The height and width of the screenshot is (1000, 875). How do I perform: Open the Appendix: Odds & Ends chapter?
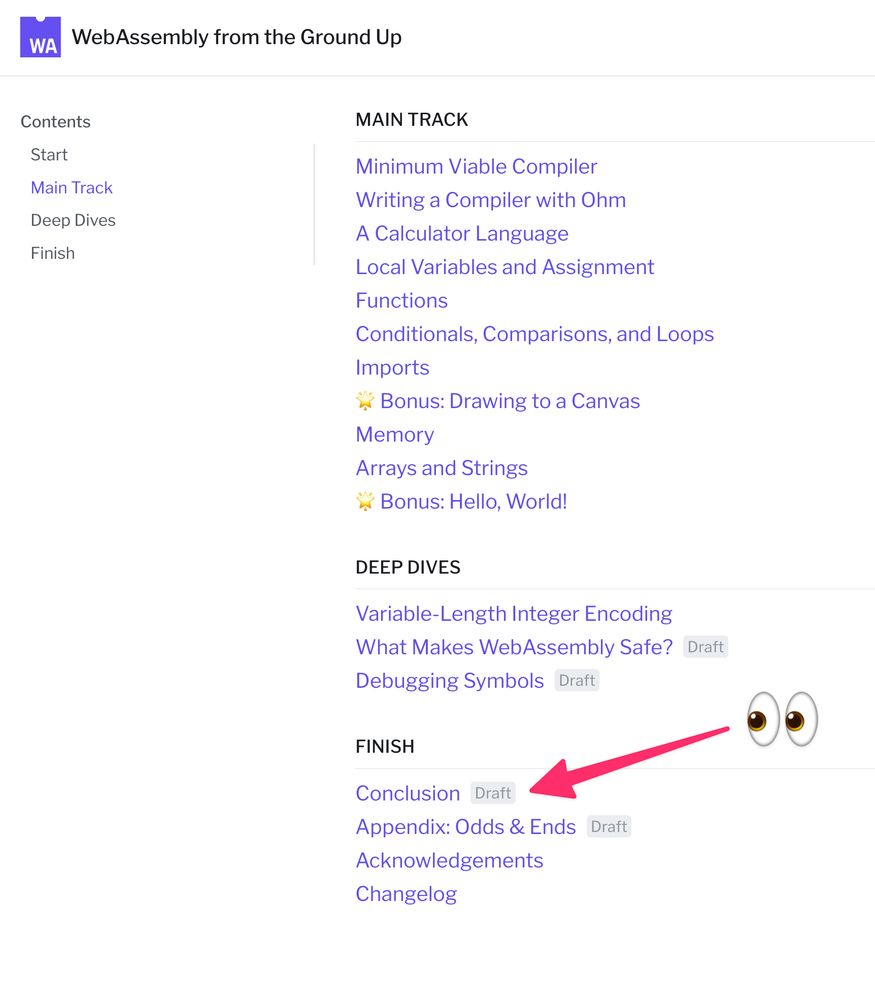pyautogui.click(x=465, y=826)
